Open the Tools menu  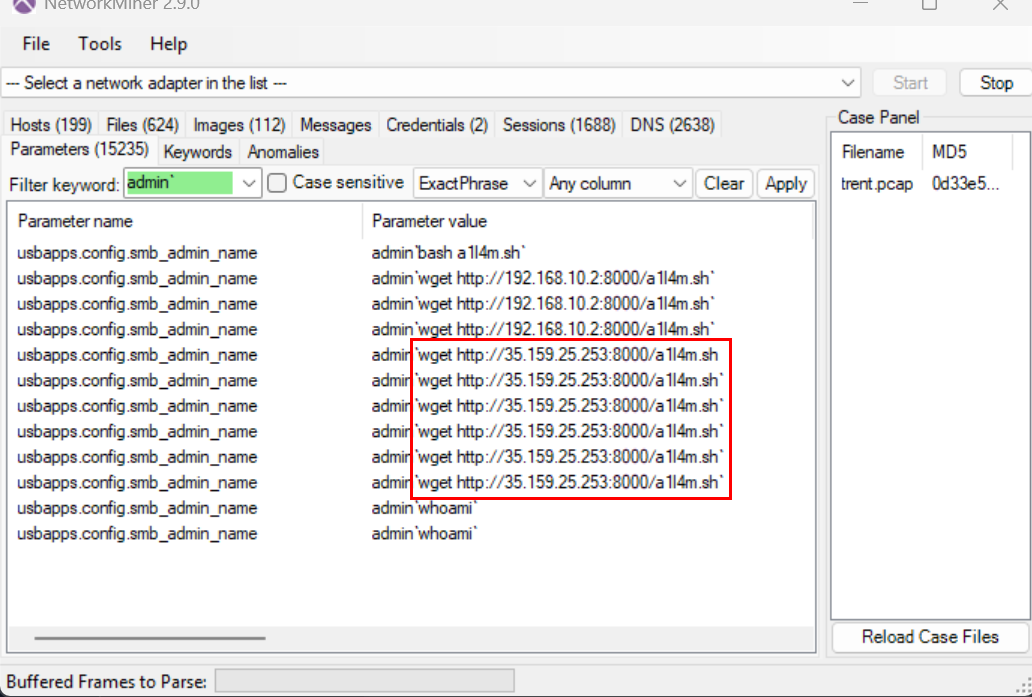tap(99, 44)
